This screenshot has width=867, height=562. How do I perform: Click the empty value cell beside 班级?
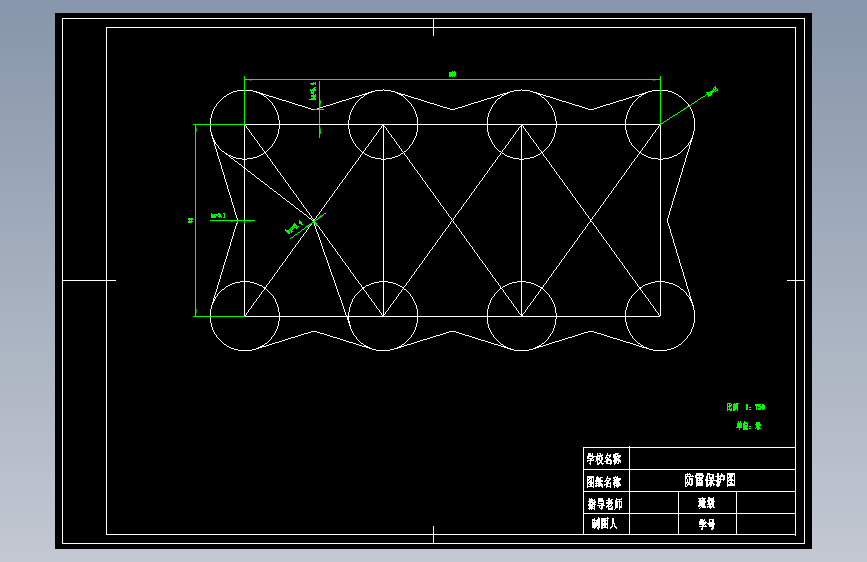coord(766,503)
